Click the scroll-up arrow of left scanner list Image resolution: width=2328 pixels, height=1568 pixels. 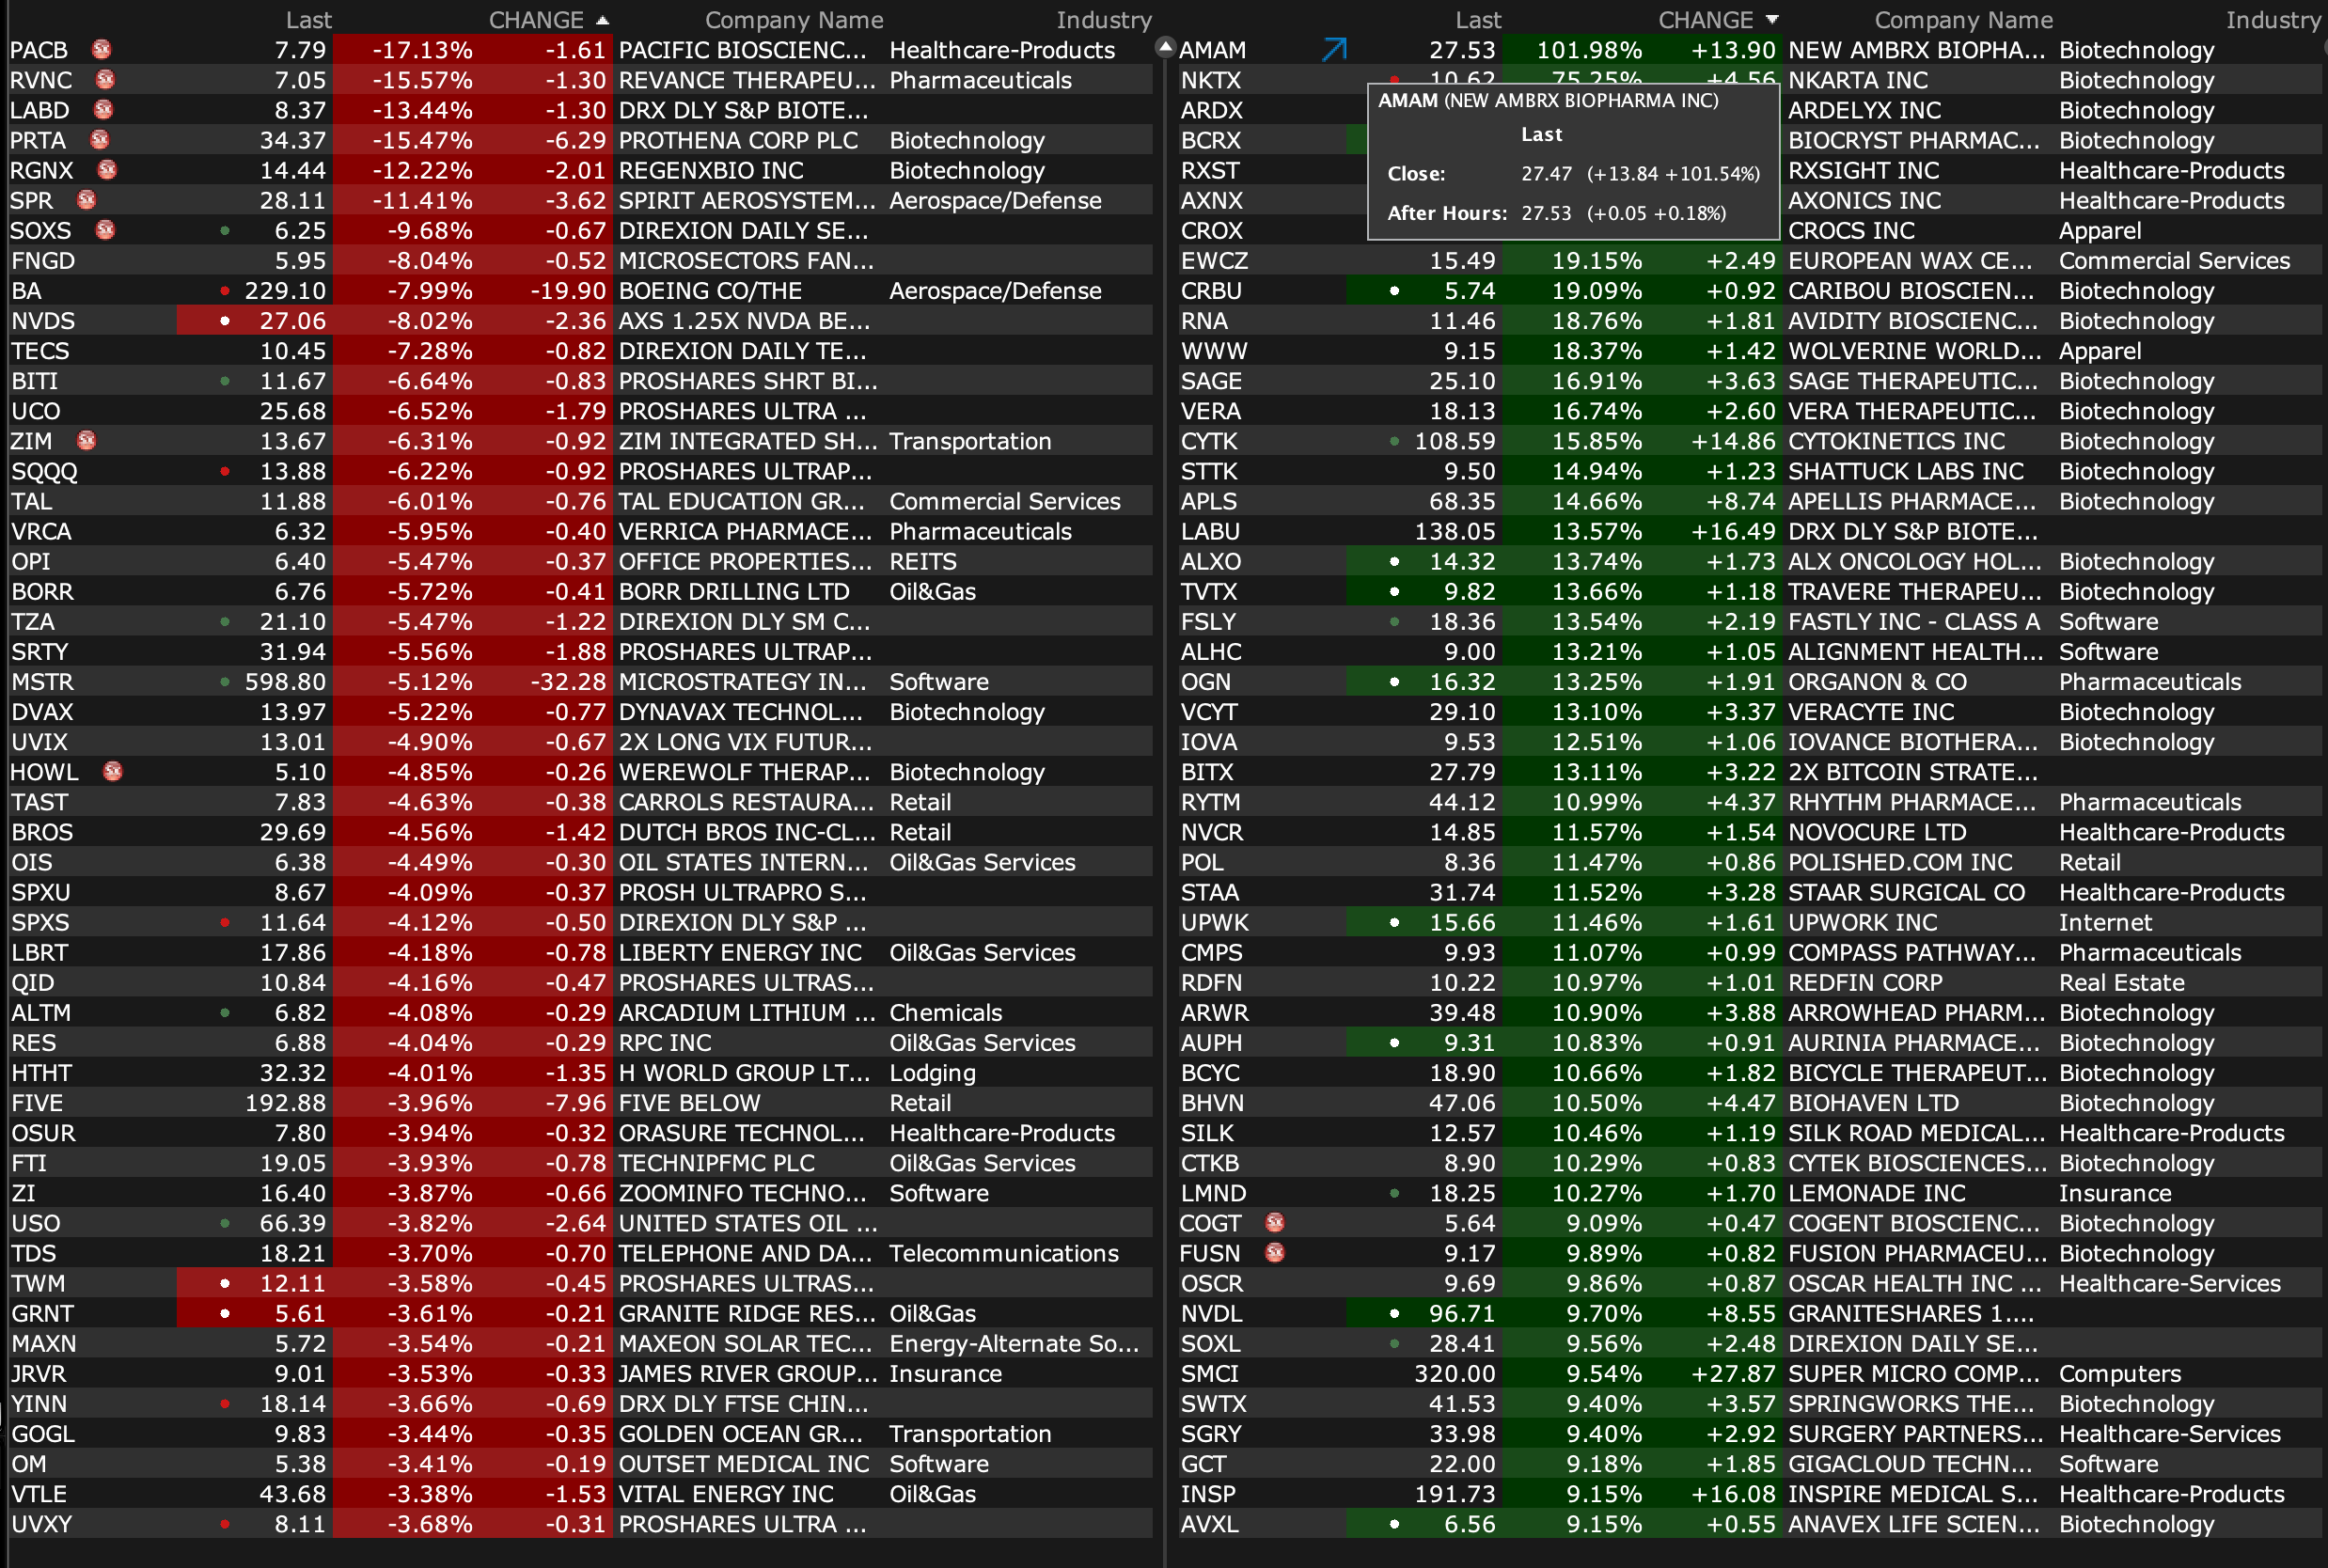pos(1164,47)
